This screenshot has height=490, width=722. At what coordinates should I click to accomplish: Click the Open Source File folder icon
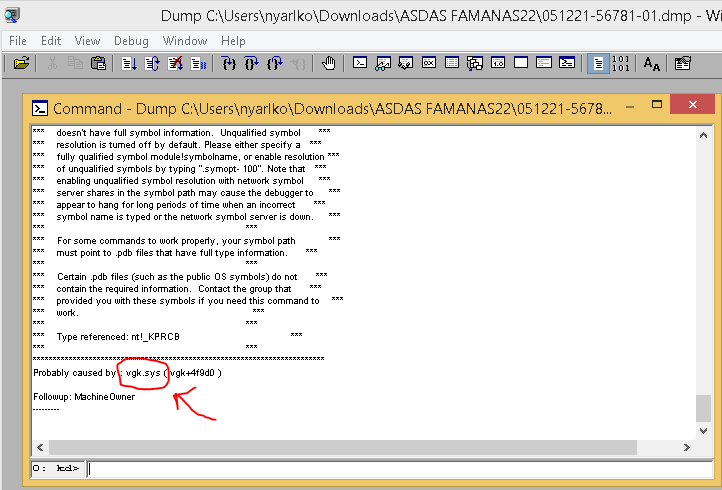(21, 63)
